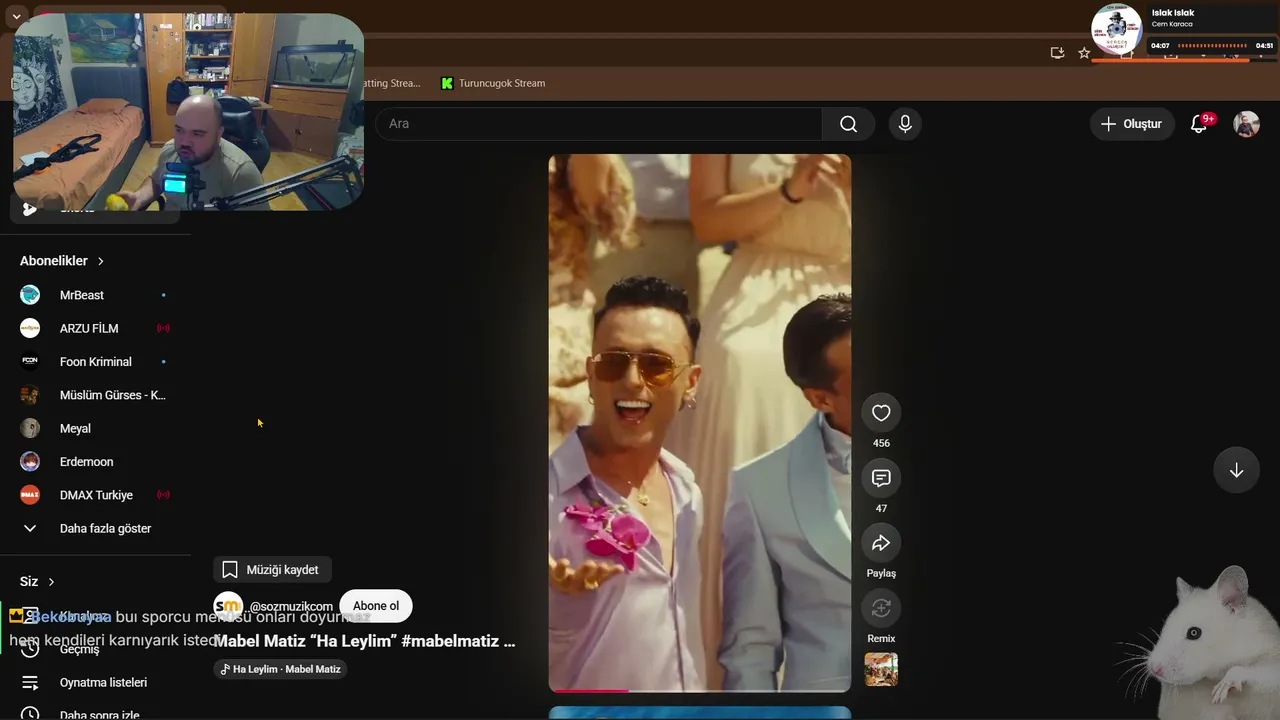Click the Erdemoon channel avatar icon

(x=30, y=462)
